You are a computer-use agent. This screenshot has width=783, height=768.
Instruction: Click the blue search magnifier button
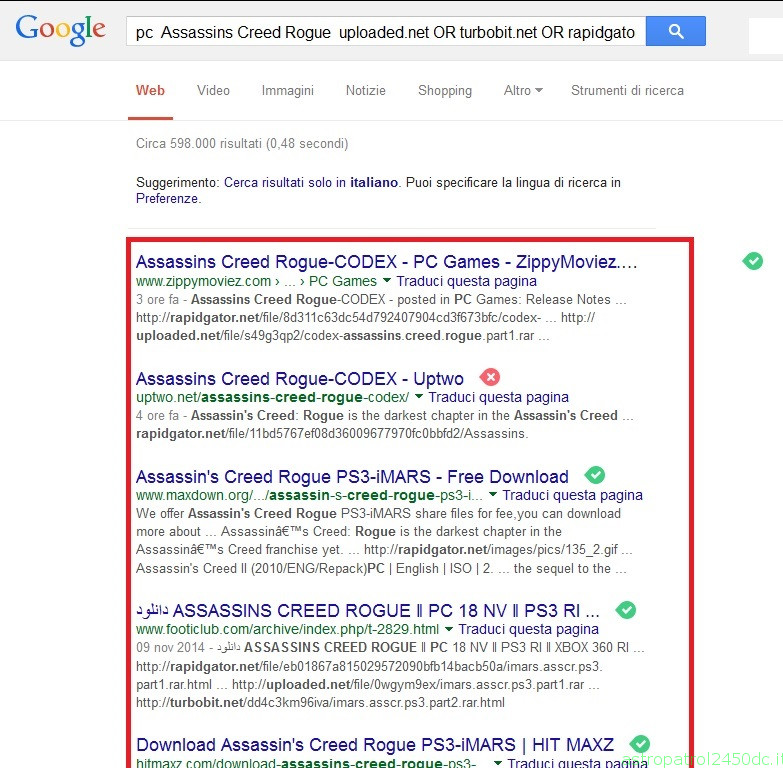pyautogui.click(x=676, y=31)
